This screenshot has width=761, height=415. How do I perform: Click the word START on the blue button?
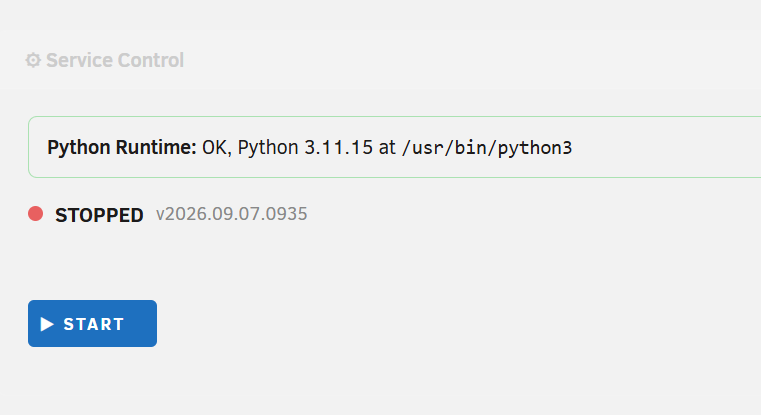pyautogui.click(x=94, y=324)
